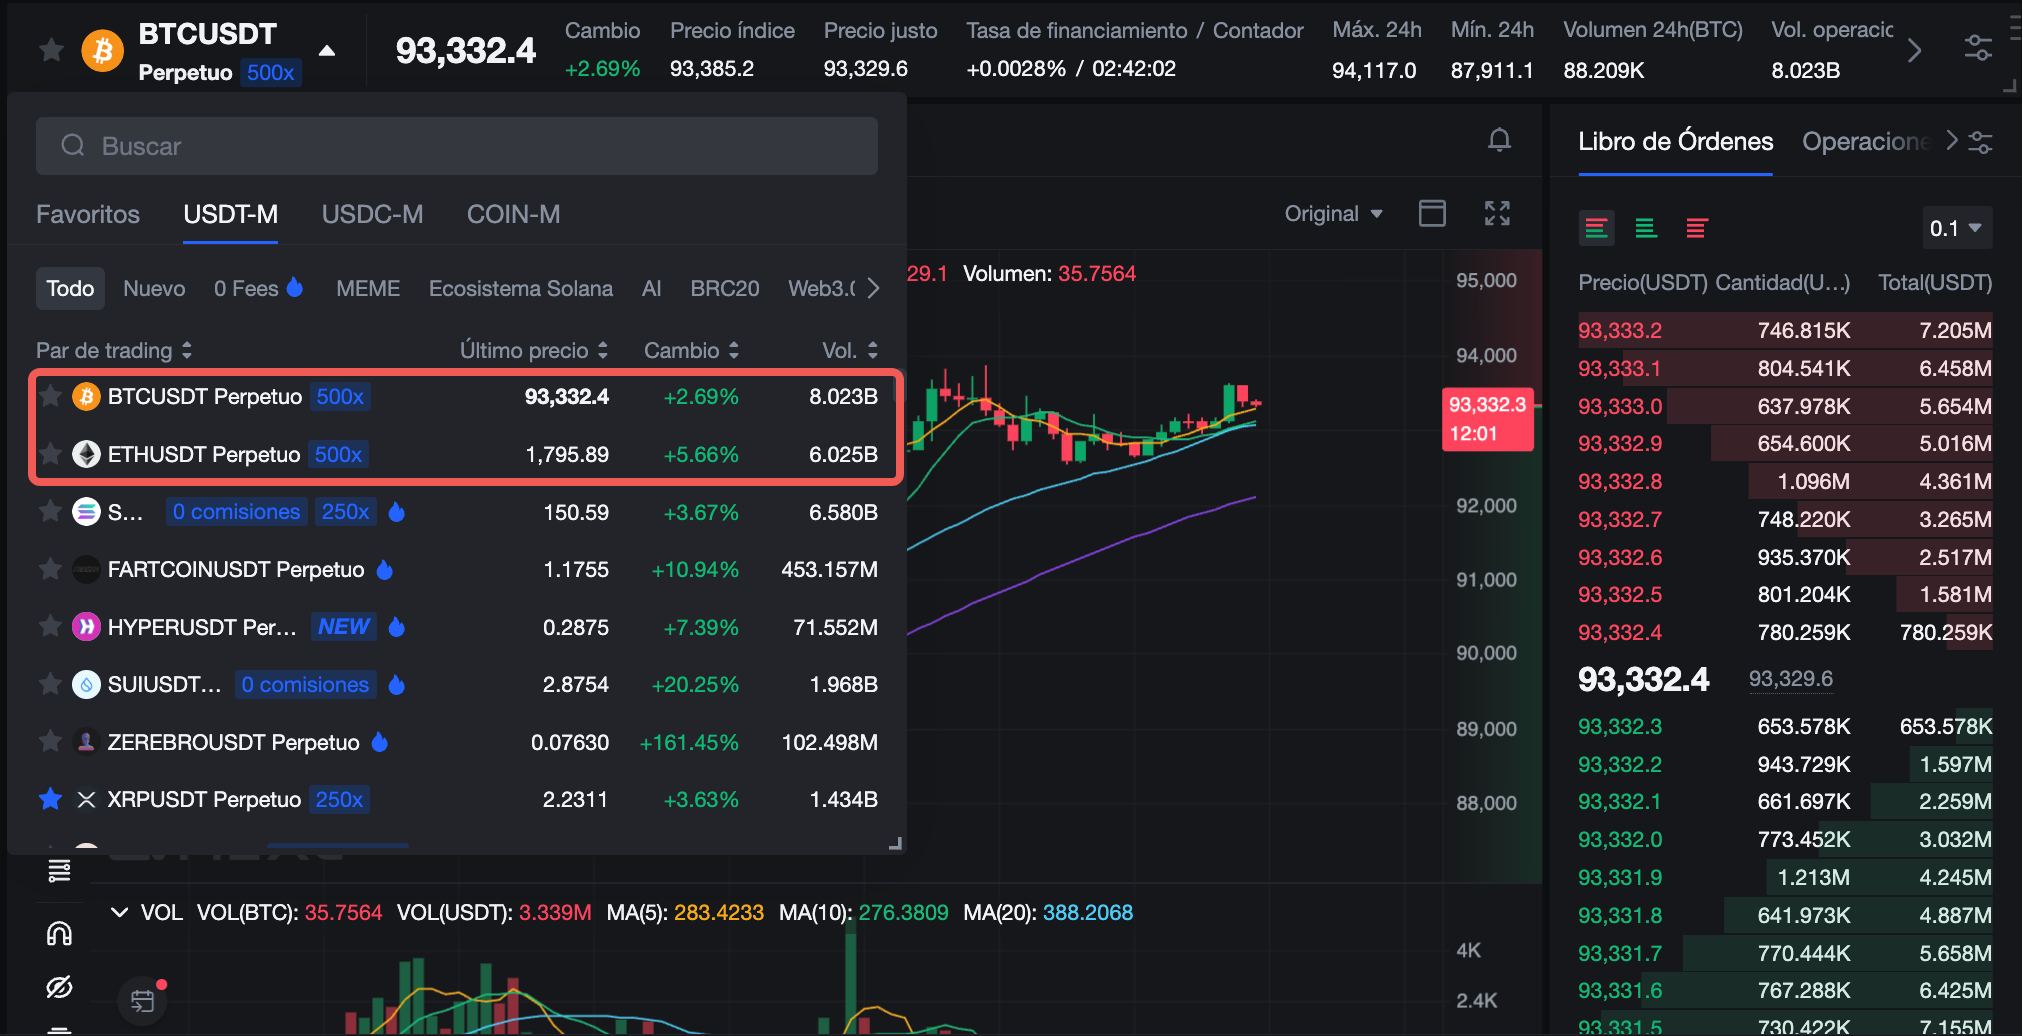Switch to the USDC-M tab
This screenshot has height=1036, width=2022.
372,214
